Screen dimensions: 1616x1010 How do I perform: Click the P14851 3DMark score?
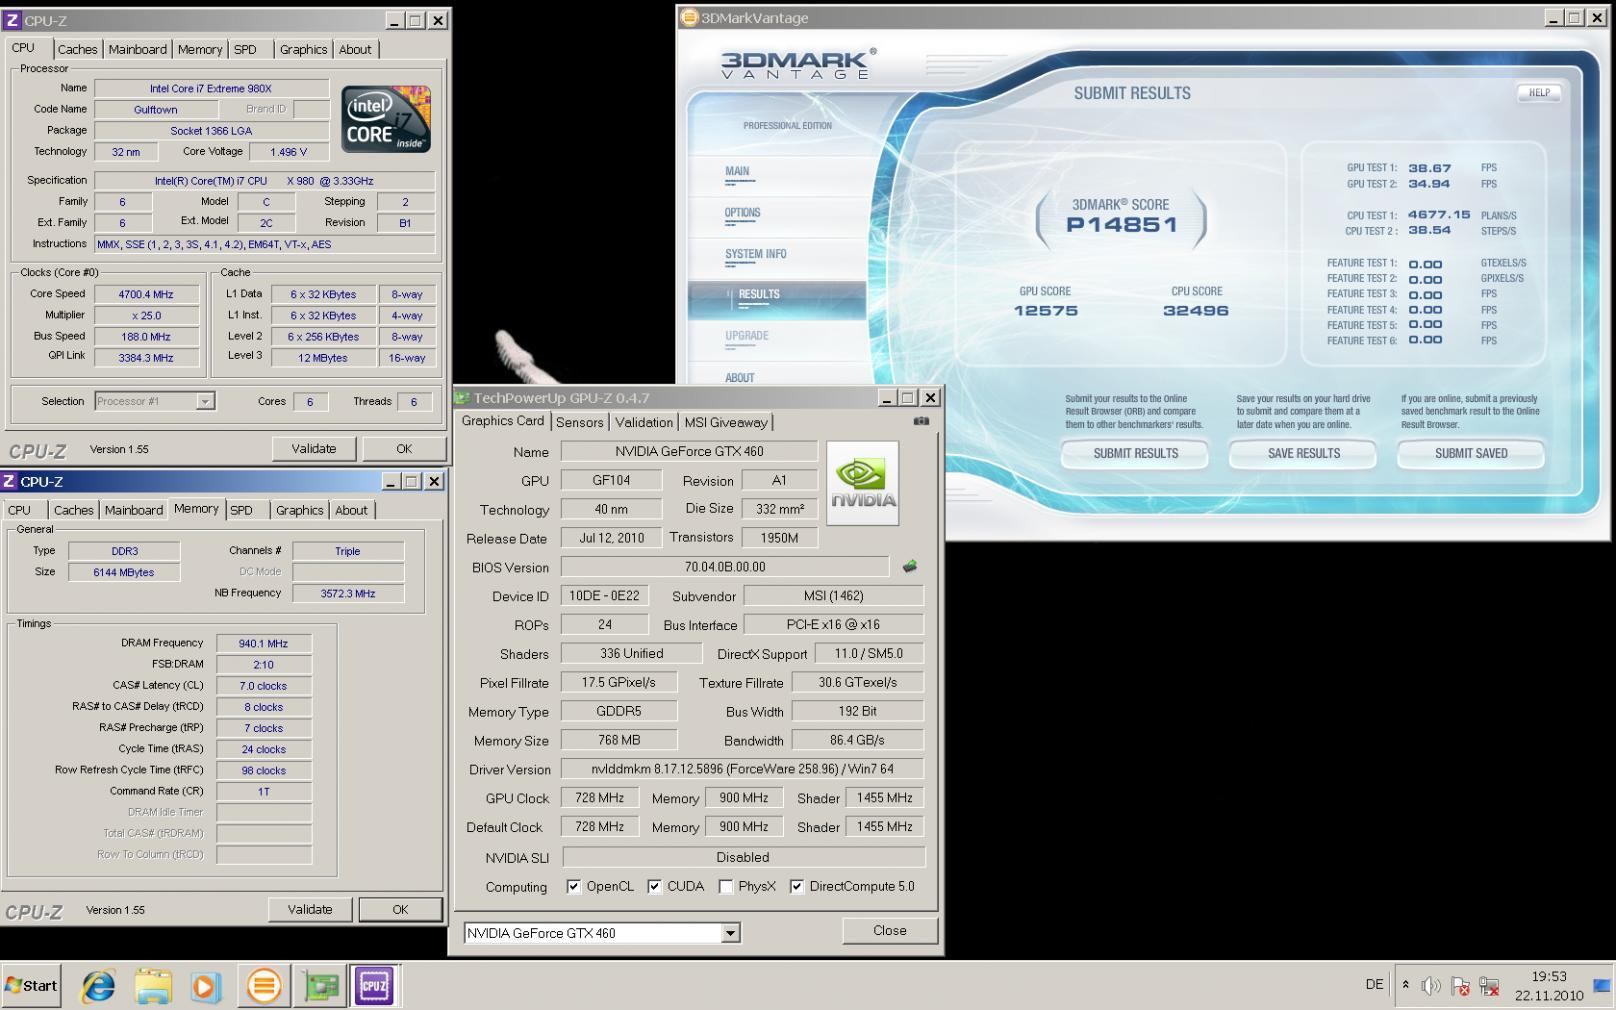point(1121,224)
